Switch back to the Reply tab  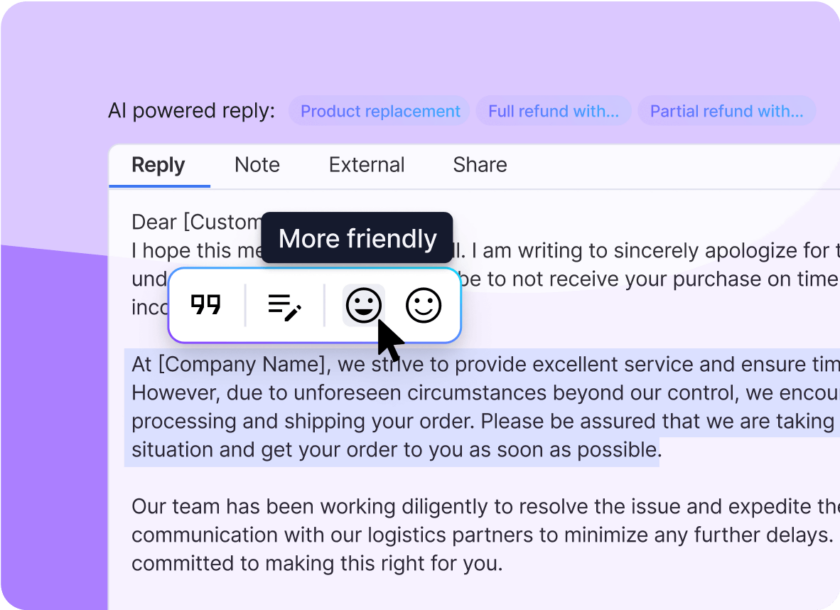coord(159,165)
